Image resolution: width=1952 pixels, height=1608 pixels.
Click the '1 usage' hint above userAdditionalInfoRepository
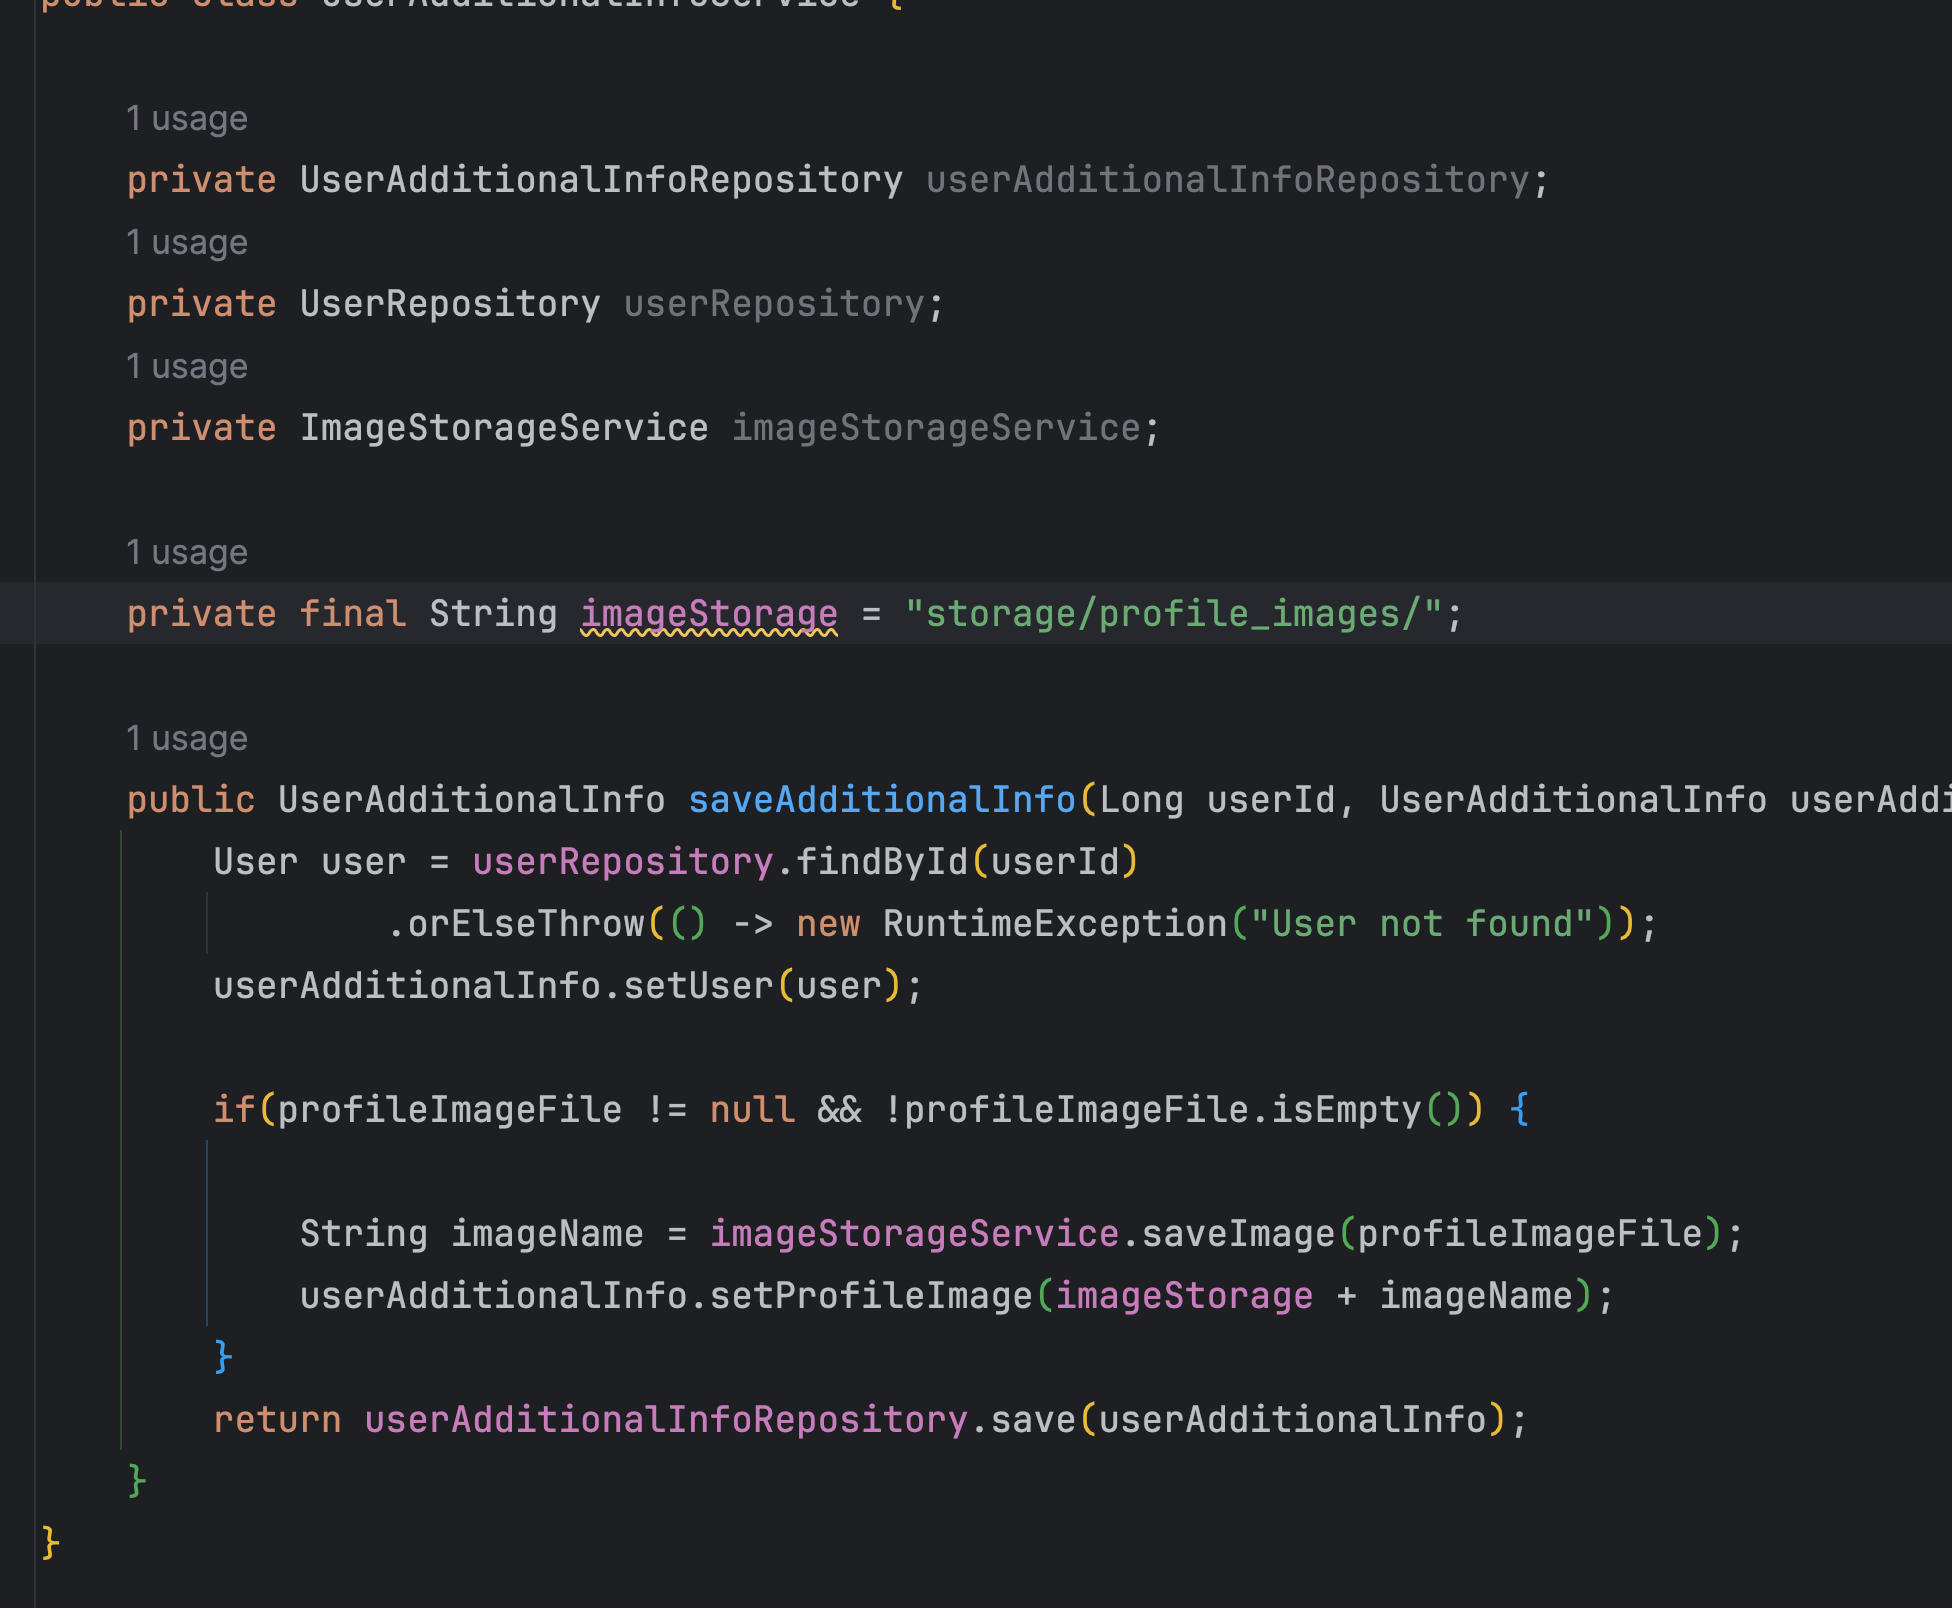pos(187,119)
